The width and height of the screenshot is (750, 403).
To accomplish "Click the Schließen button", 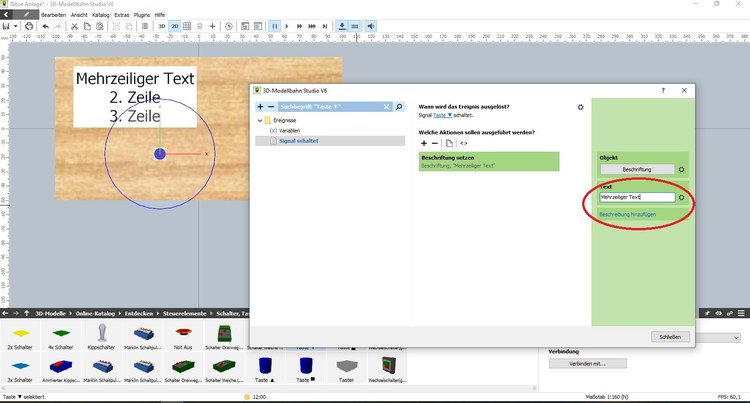I will pyautogui.click(x=670, y=337).
